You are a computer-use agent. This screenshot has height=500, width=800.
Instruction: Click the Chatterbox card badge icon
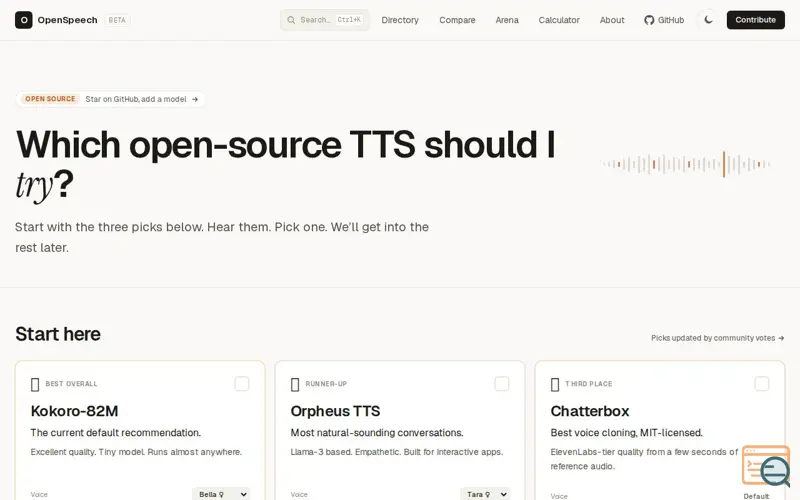(x=555, y=384)
